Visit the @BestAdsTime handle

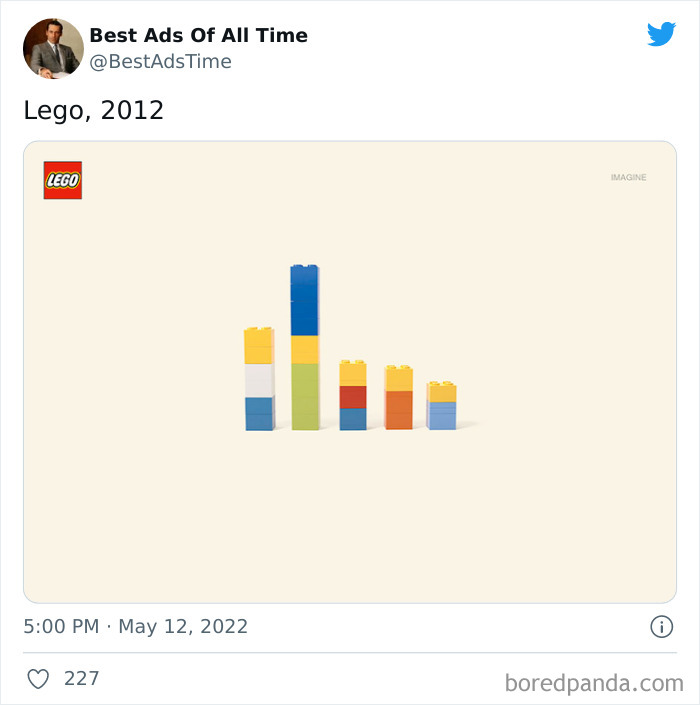[160, 61]
